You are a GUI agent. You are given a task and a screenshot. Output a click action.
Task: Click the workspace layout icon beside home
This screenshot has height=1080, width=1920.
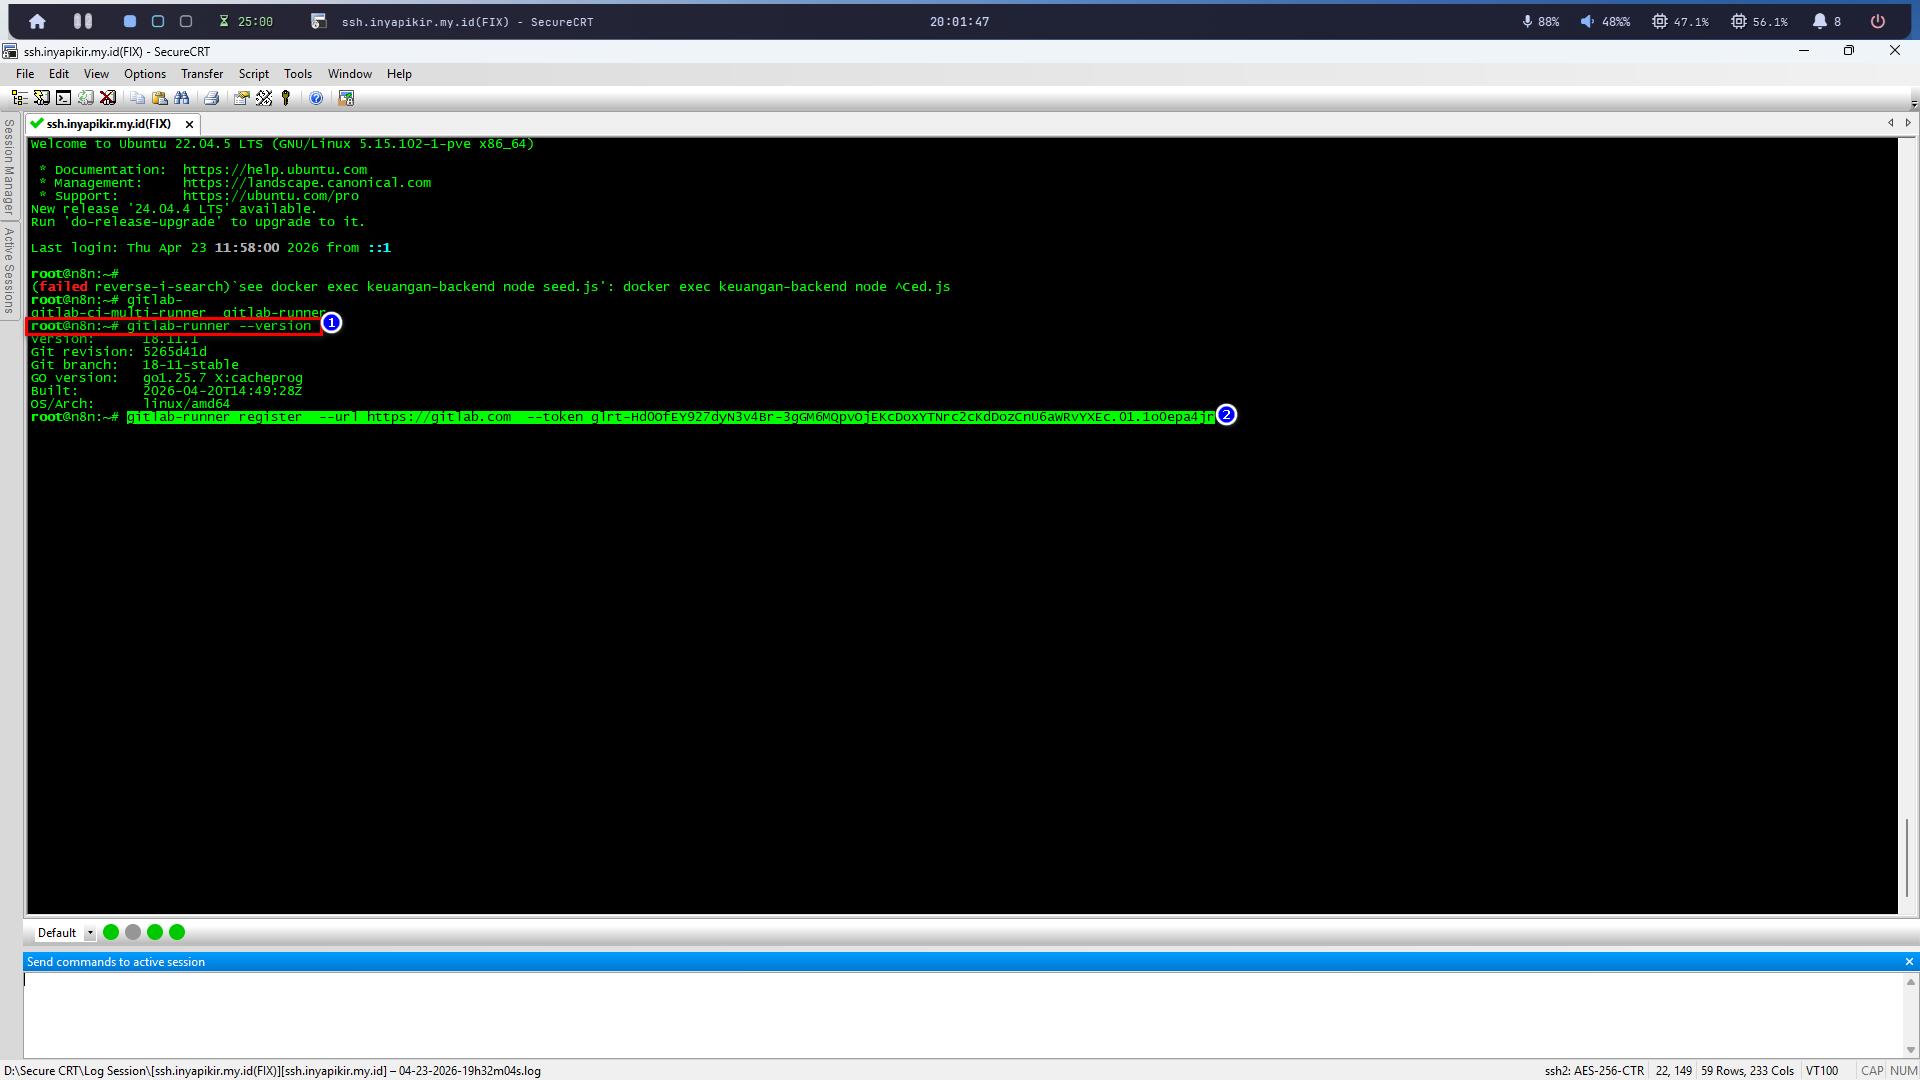(x=83, y=21)
